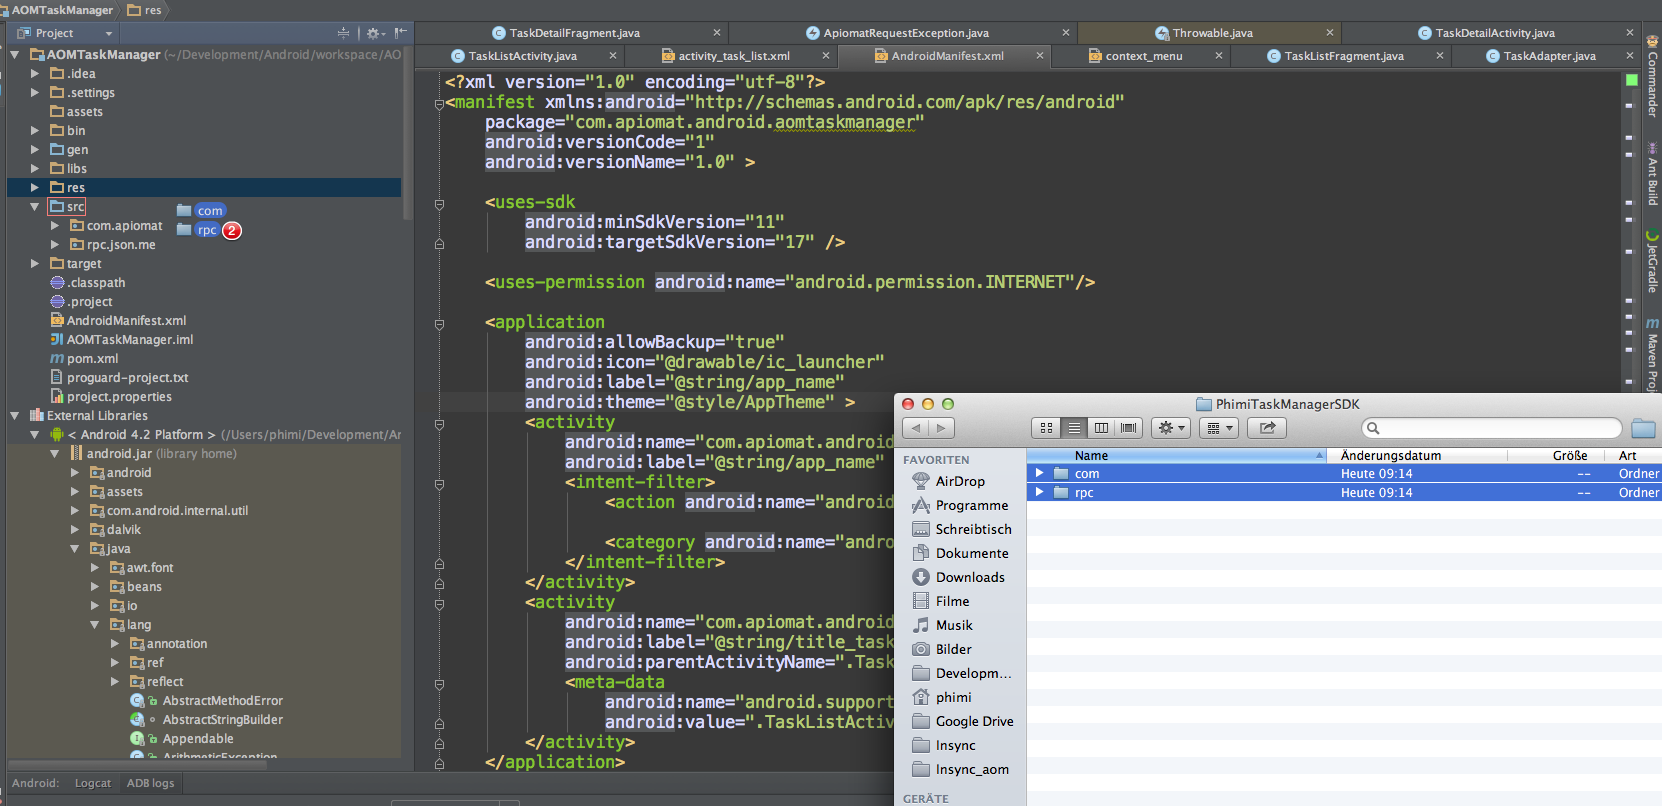The image size is (1662, 806).
Task: Open the Appendable interface
Action: [182, 739]
